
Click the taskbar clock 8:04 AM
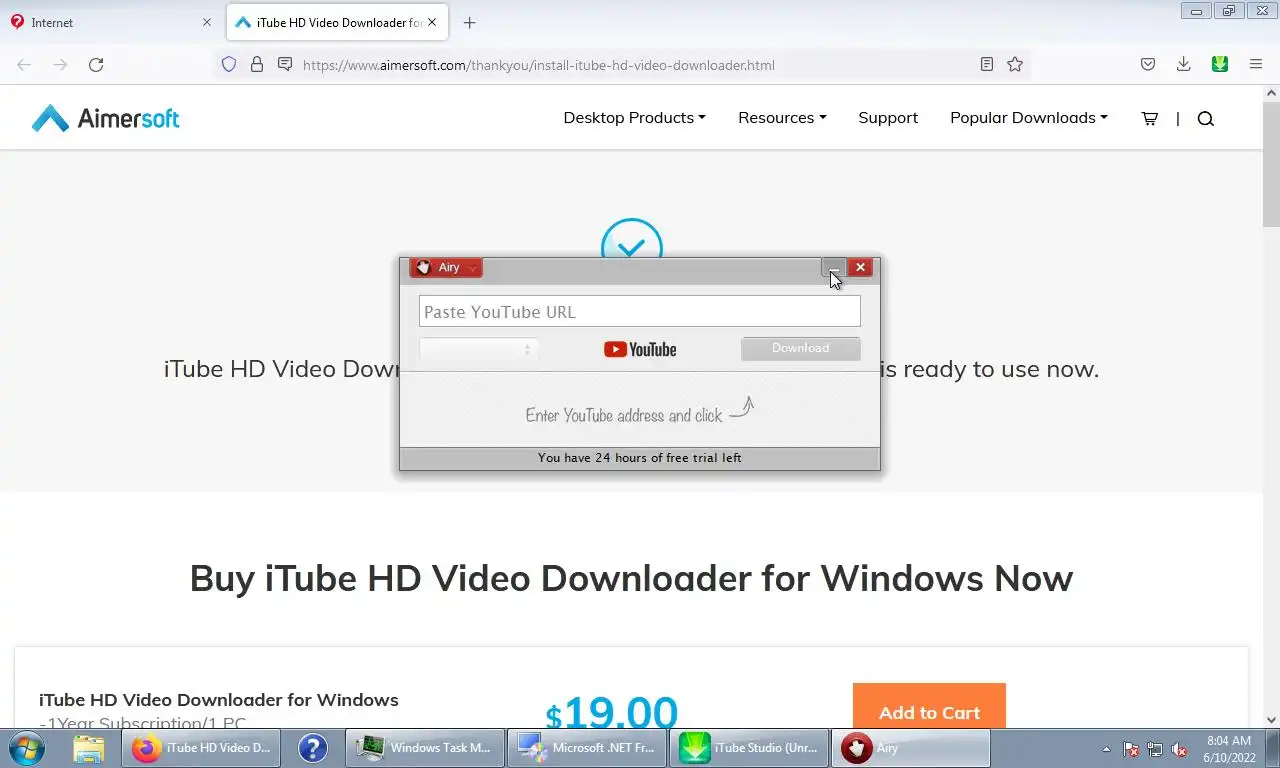coord(1229,749)
